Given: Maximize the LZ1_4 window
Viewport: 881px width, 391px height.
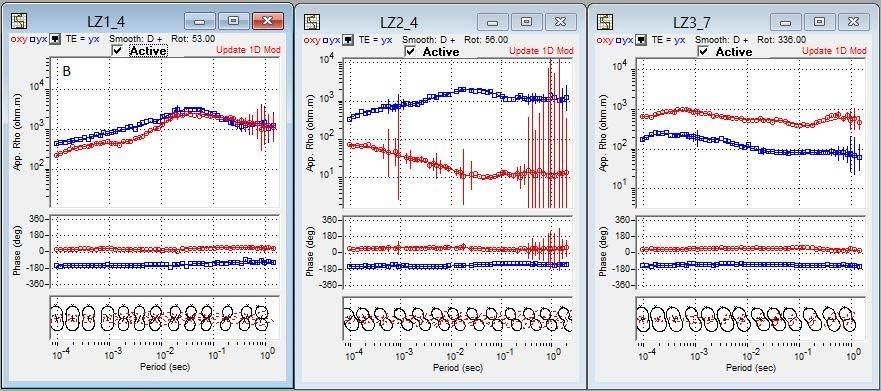Looking at the screenshot, I should point(234,21).
